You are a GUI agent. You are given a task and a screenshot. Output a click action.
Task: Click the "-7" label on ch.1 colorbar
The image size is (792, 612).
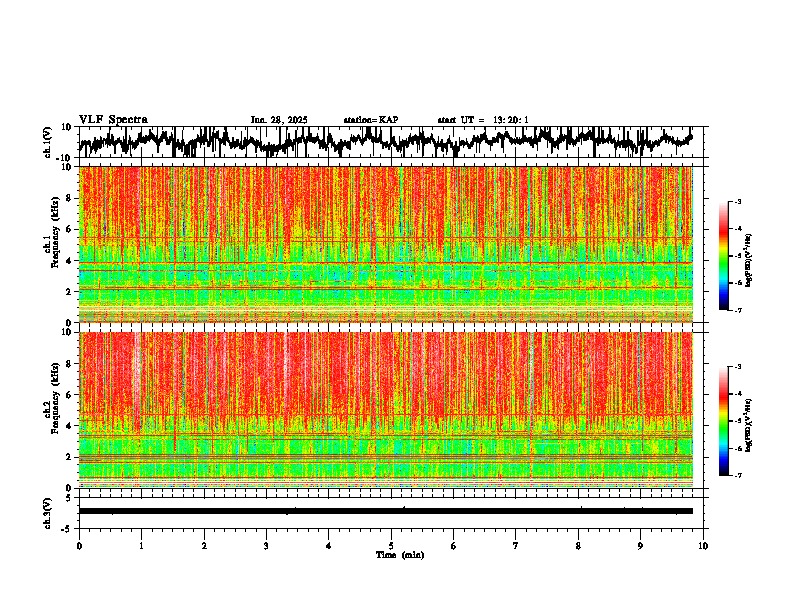737,310
